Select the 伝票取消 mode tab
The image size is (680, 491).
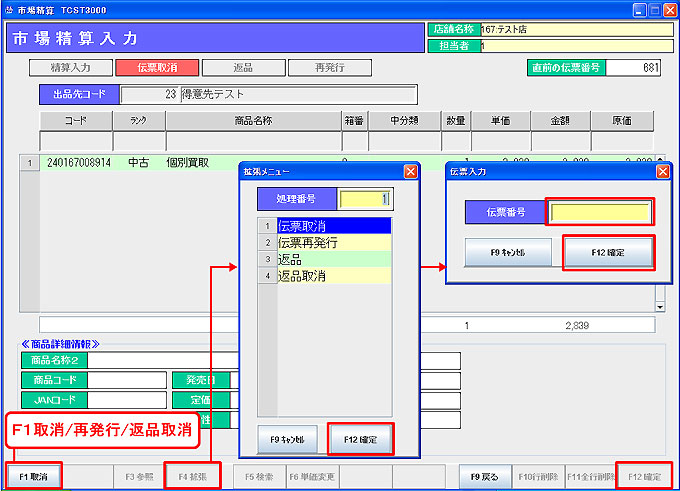(x=157, y=68)
